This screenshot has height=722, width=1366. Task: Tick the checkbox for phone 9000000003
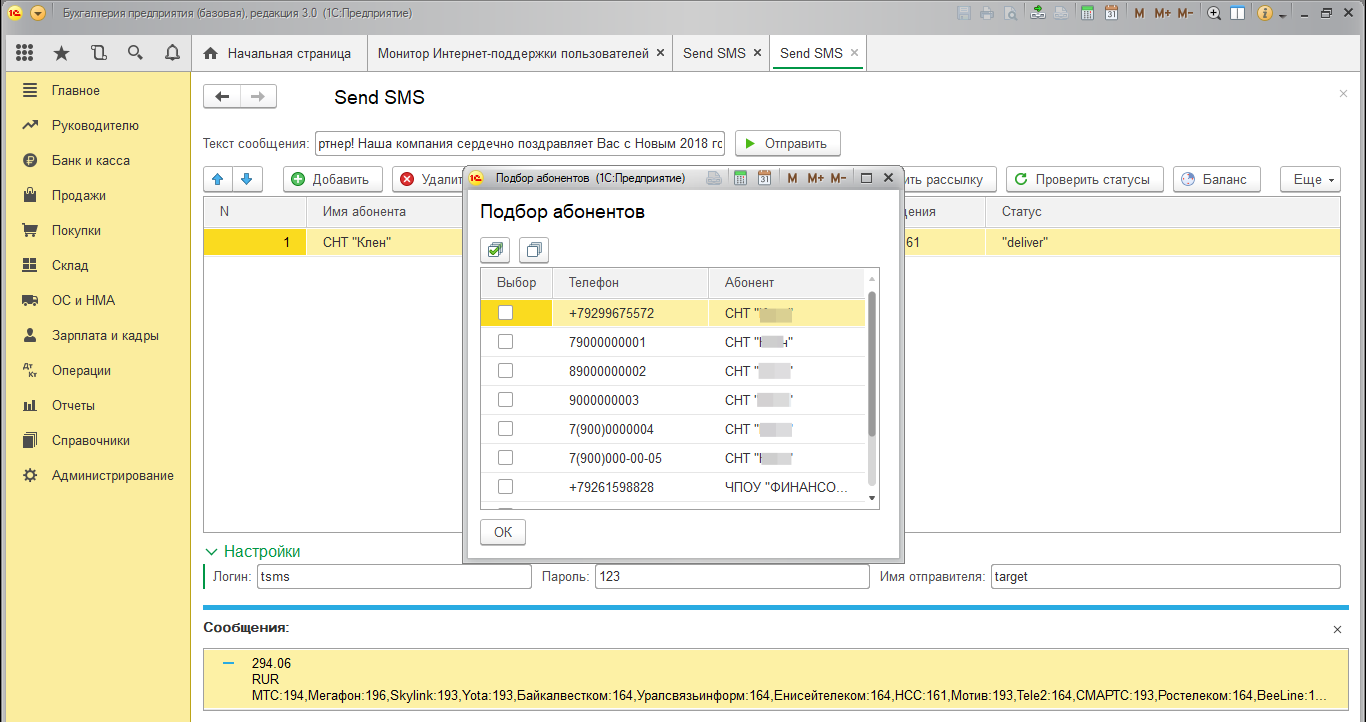pos(505,400)
